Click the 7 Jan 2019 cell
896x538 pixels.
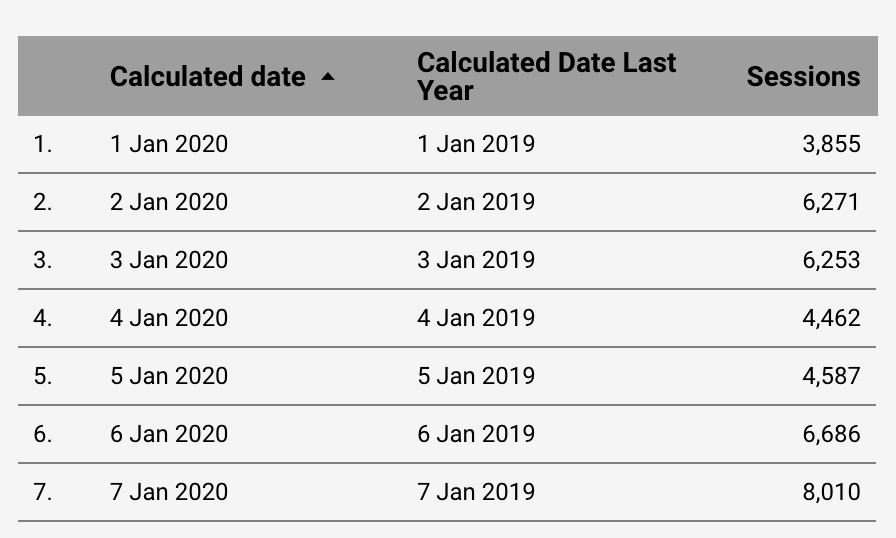[x=476, y=492]
